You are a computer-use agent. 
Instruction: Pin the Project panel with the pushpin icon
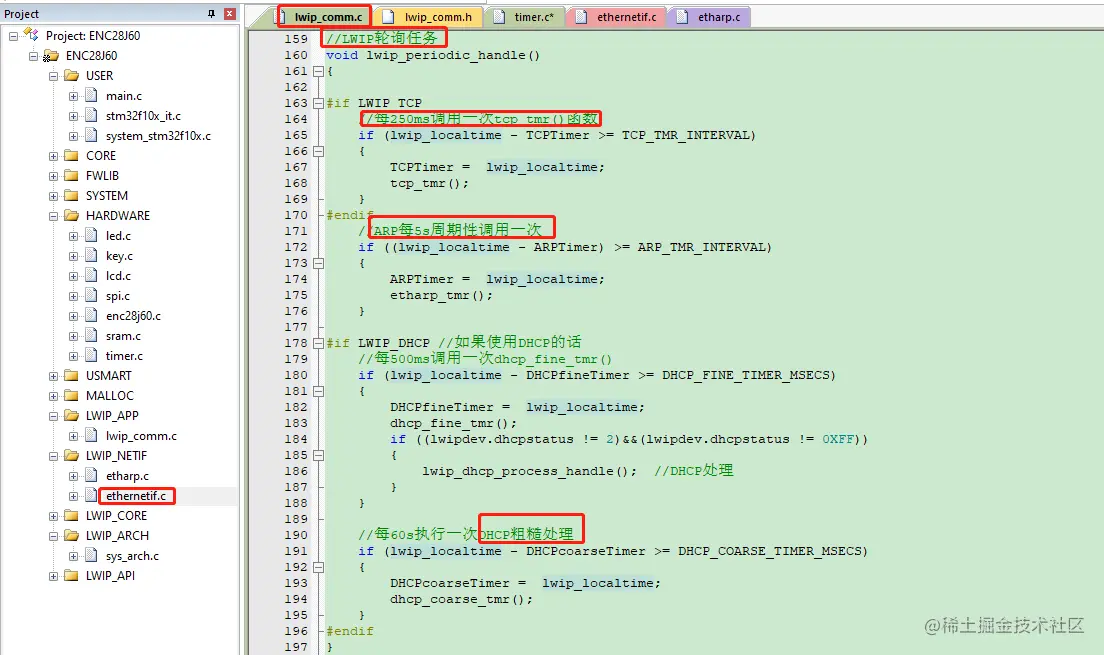tap(211, 14)
